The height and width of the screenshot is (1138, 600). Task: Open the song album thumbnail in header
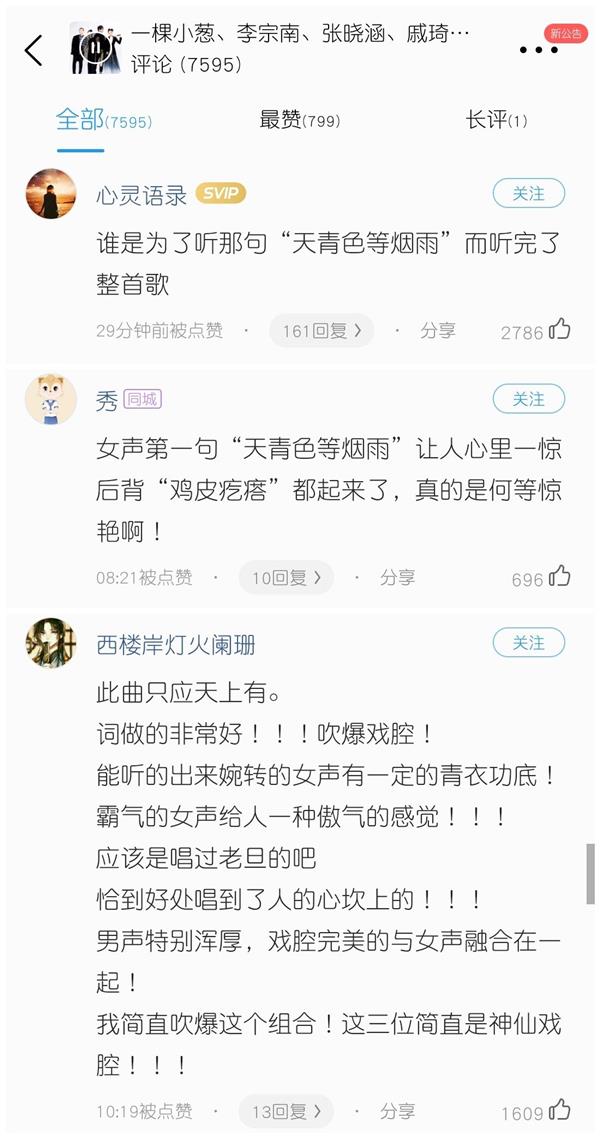(x=95, y=49)
